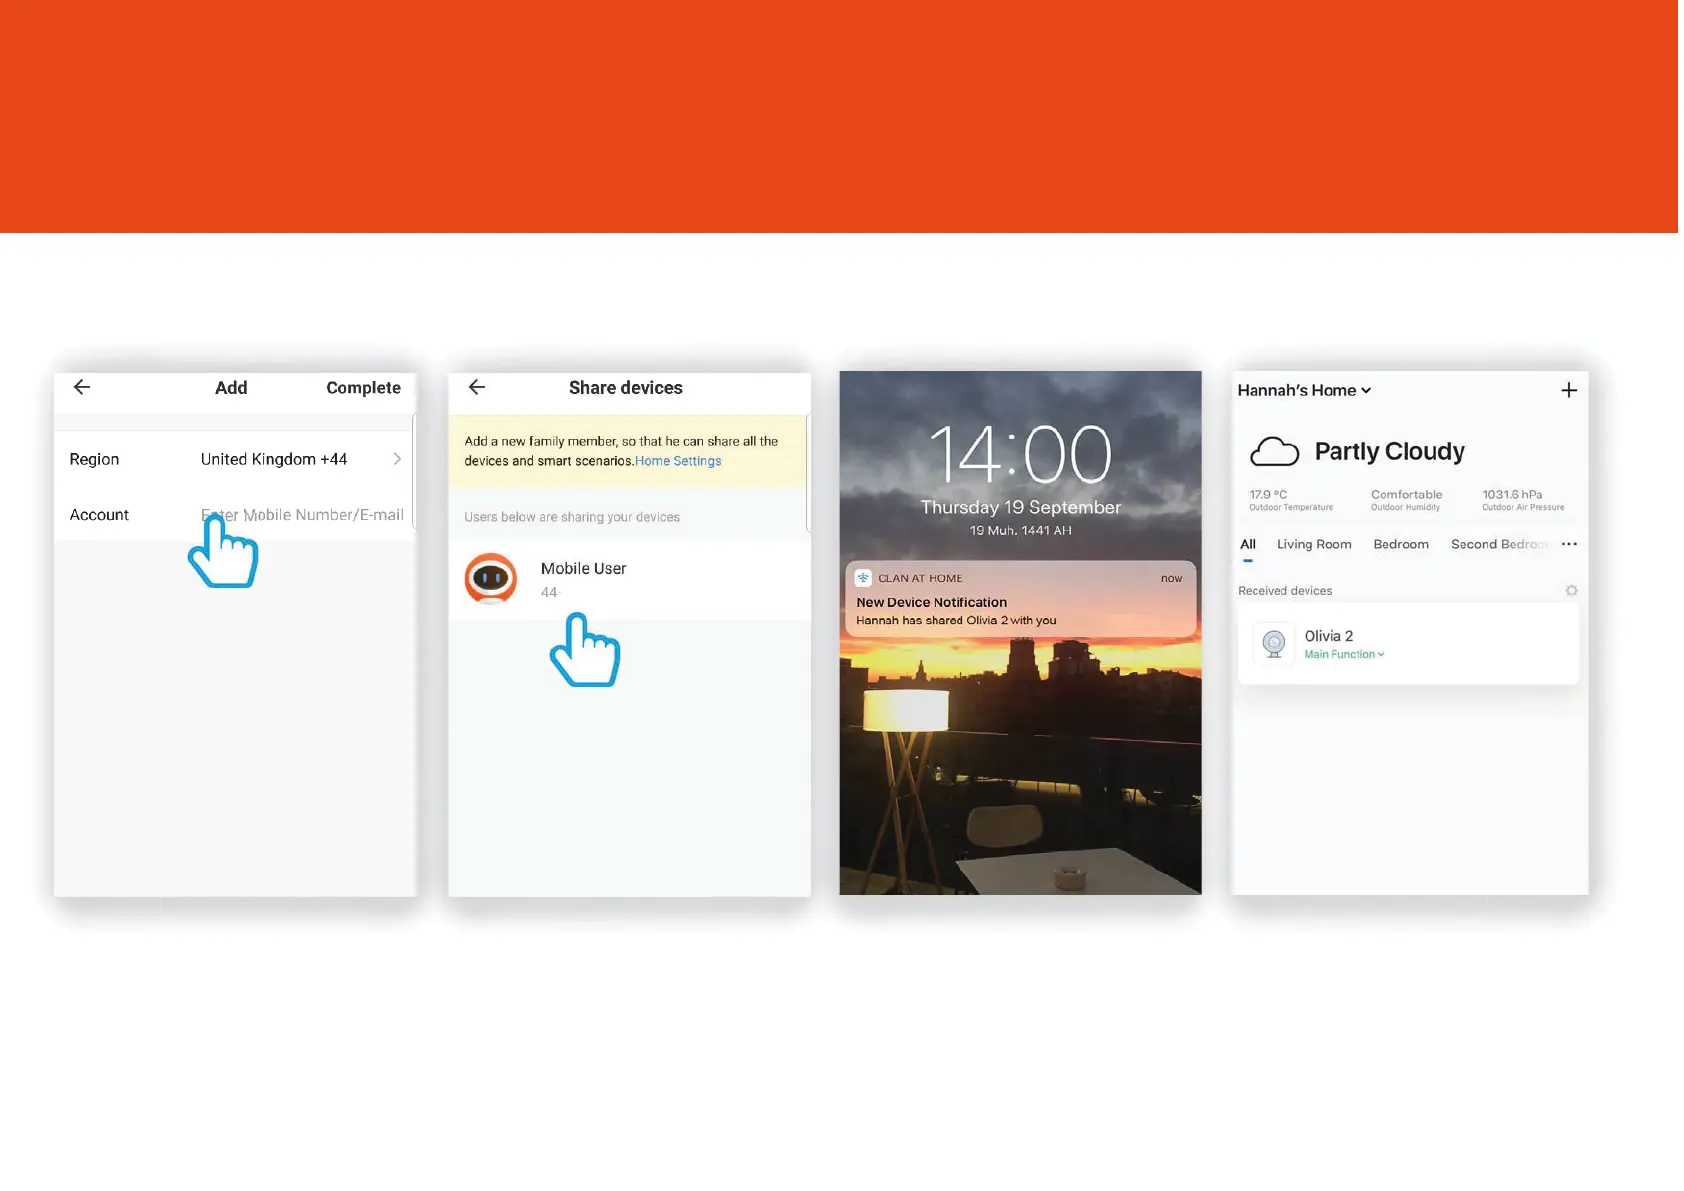Expand Olivia 2 Main Function dropdown

pos(1344,654)
